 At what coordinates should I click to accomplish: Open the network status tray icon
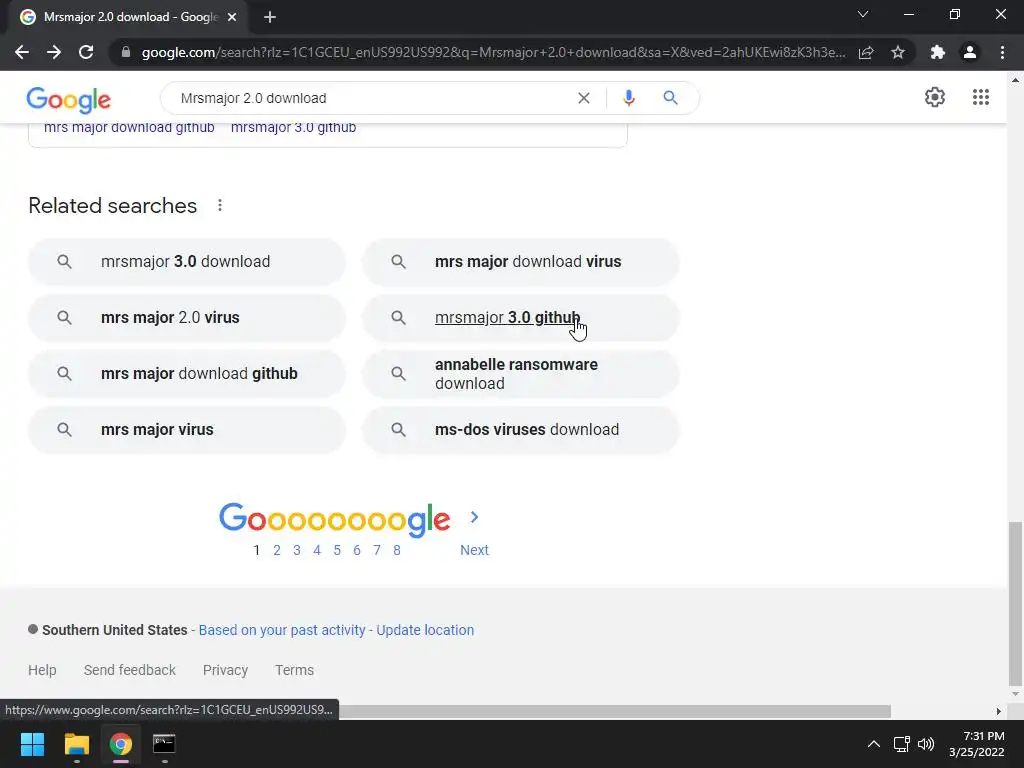[x=902, y=744]
